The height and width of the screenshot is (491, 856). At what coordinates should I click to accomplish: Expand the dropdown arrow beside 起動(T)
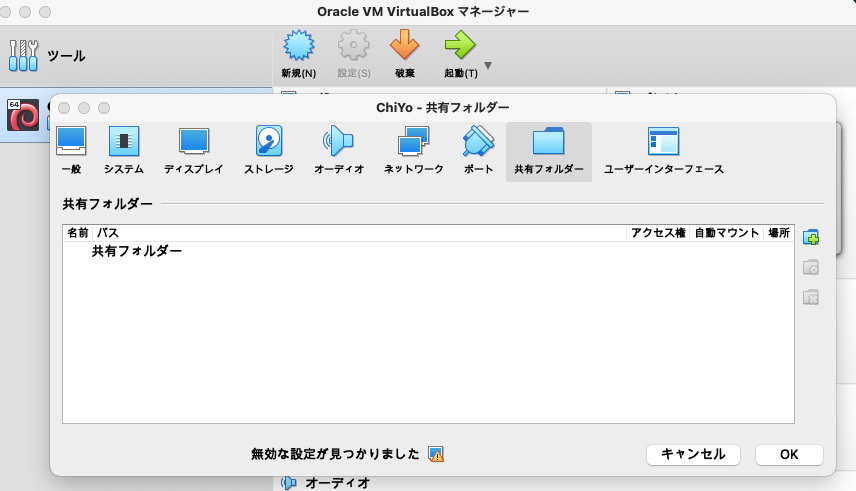[488, 66]
